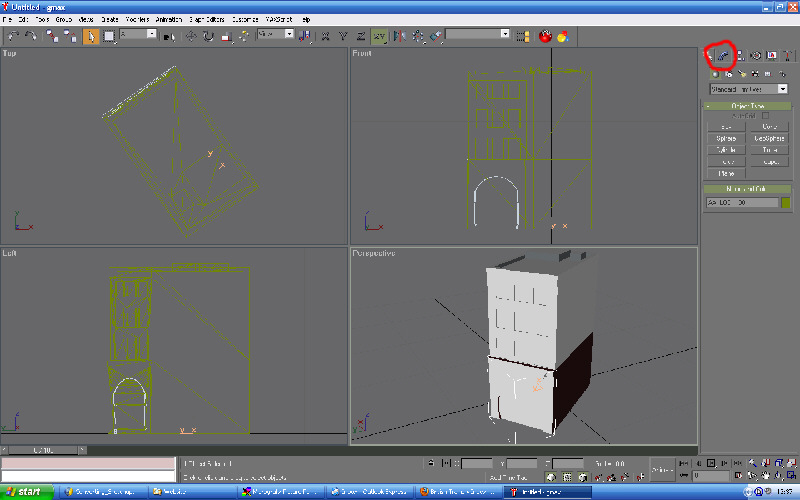Click the Cylinder object button
The height and width of the screenshot is (500, 800).
pos(726,150)
